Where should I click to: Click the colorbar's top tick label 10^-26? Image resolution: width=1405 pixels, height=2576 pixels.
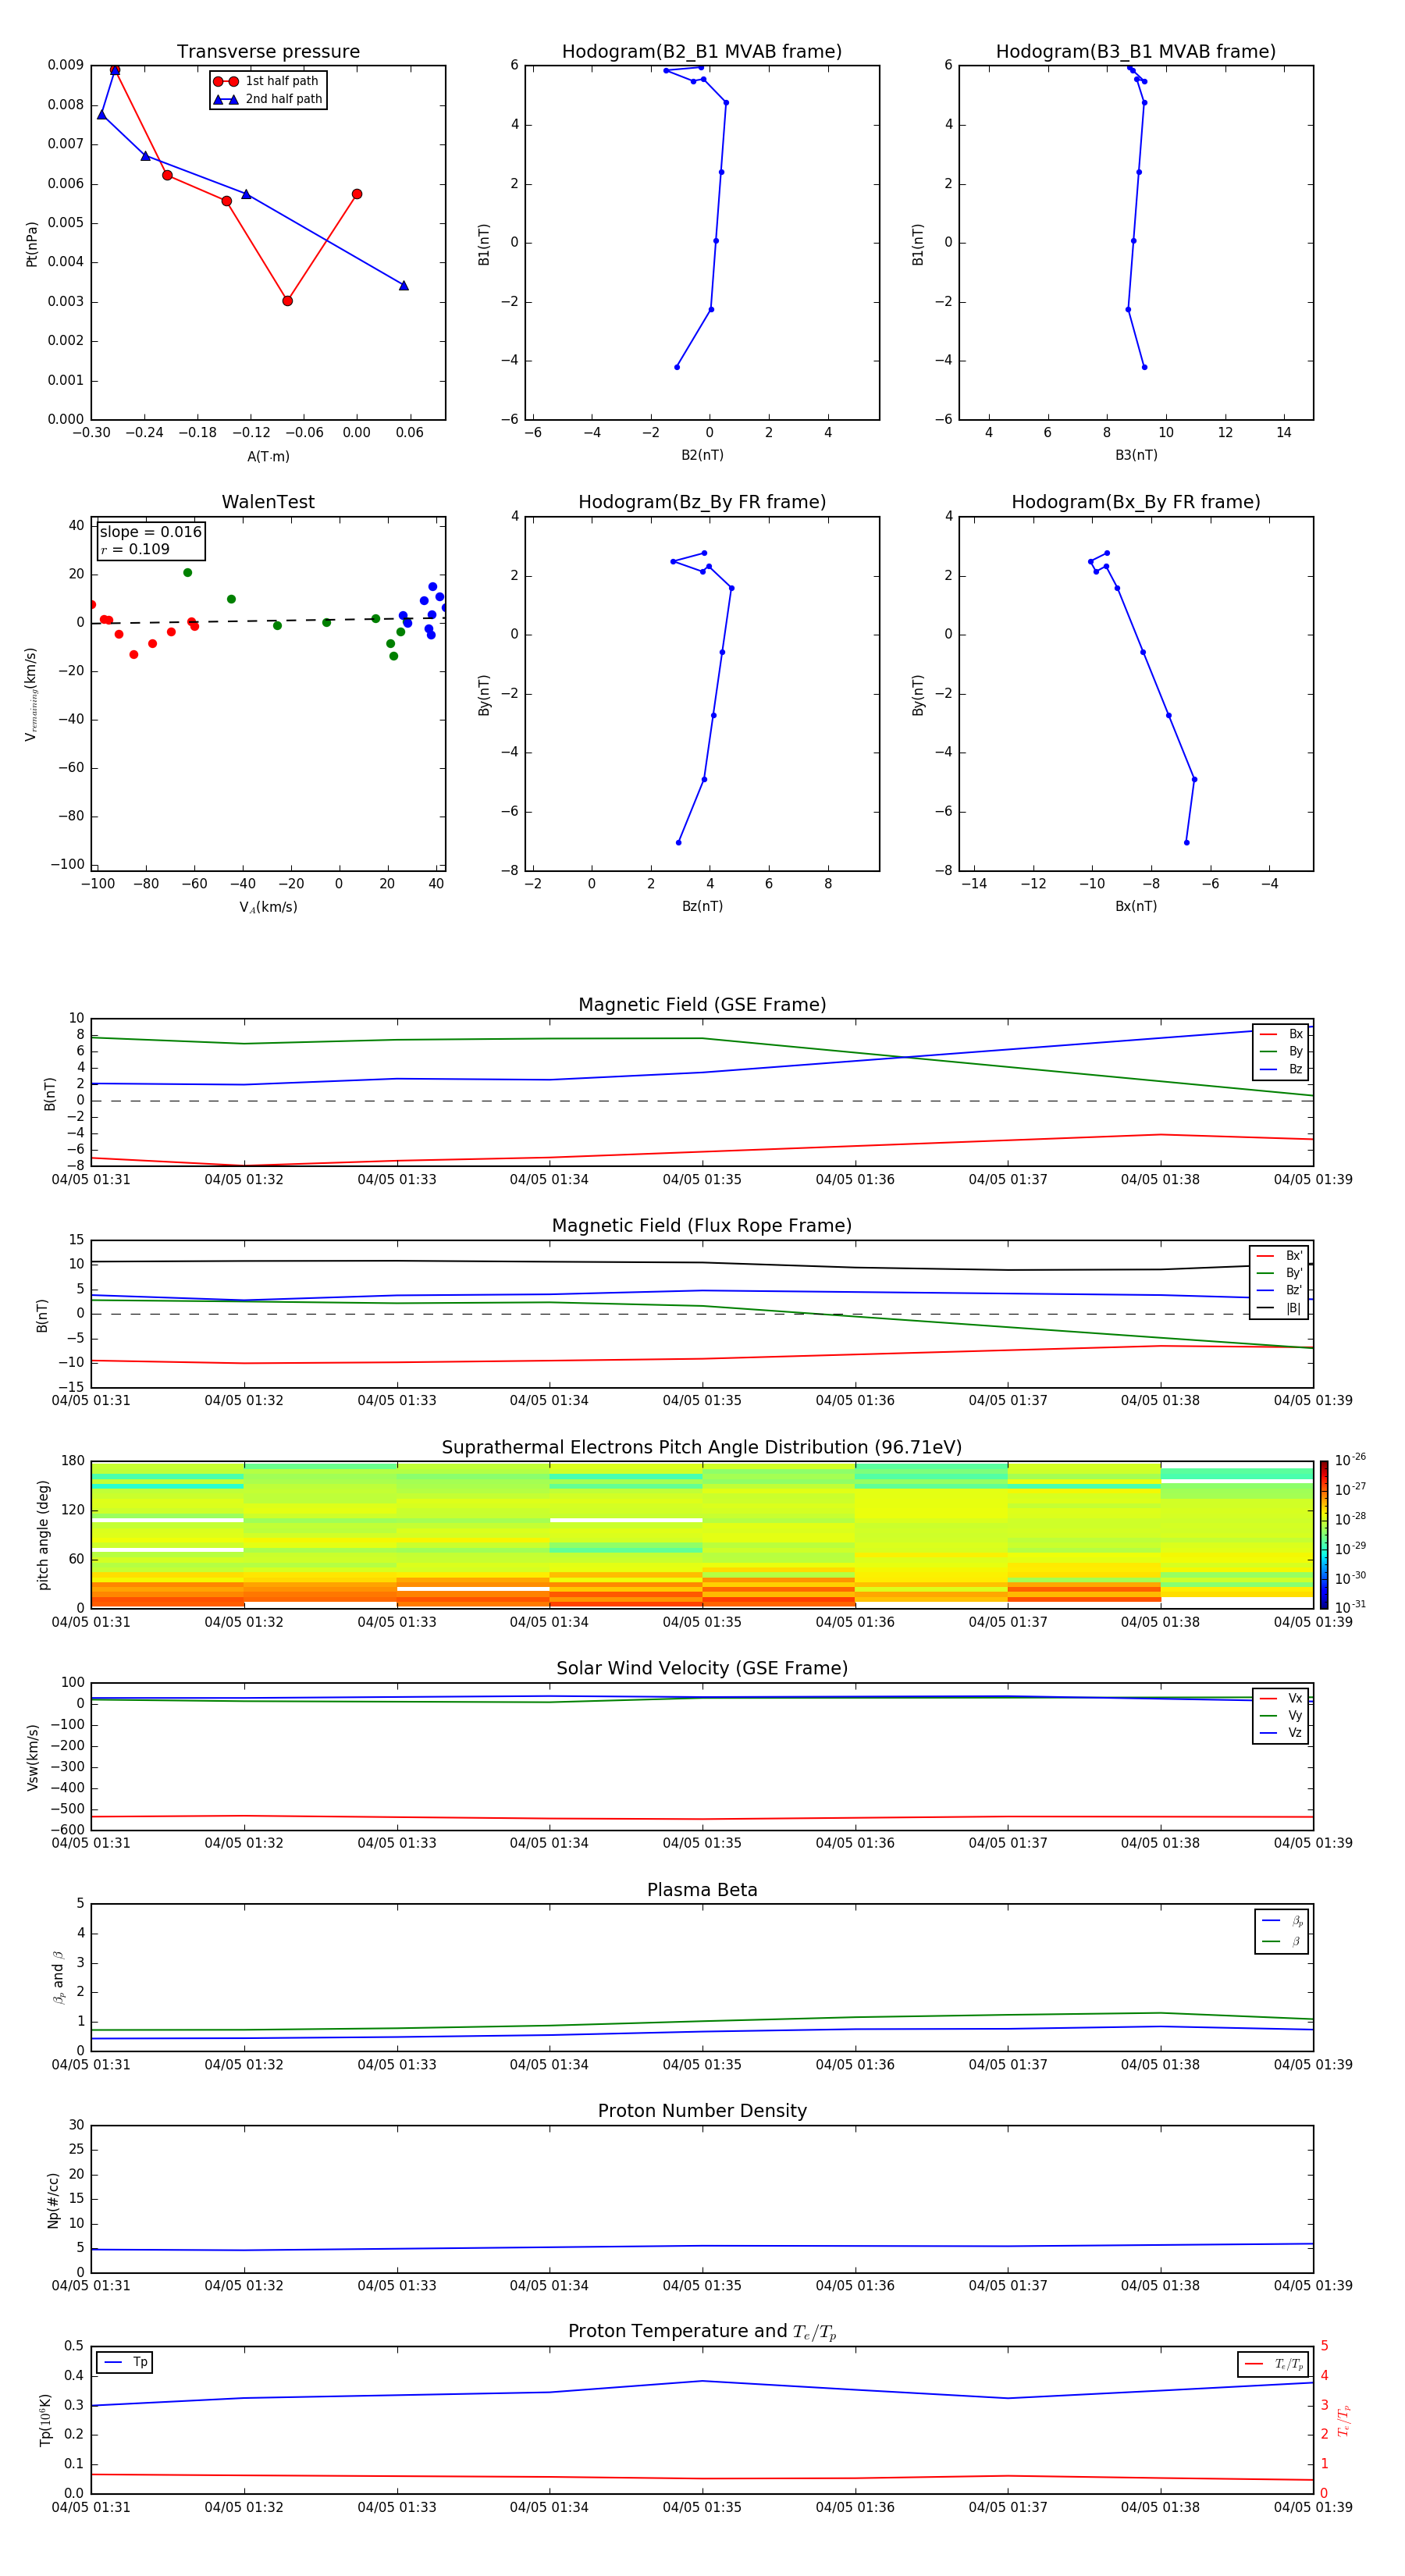click(1350, 1460)
